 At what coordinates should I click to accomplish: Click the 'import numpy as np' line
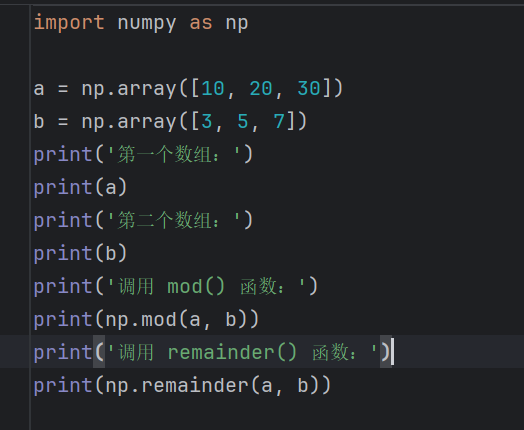pos(141,23)
